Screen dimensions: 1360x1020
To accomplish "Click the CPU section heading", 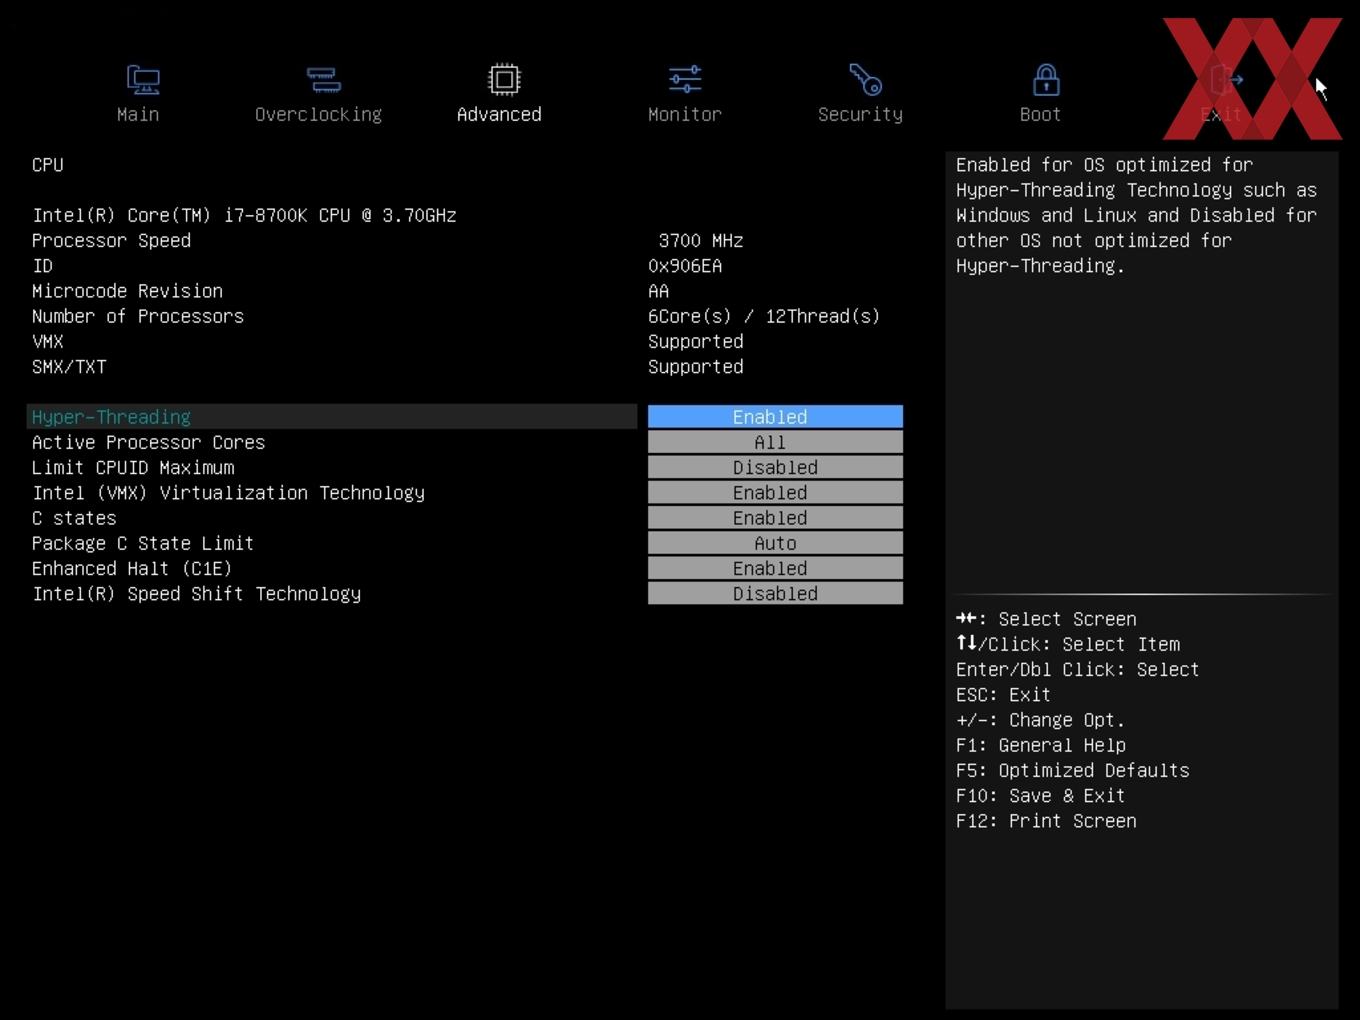I will pos(47,165).
